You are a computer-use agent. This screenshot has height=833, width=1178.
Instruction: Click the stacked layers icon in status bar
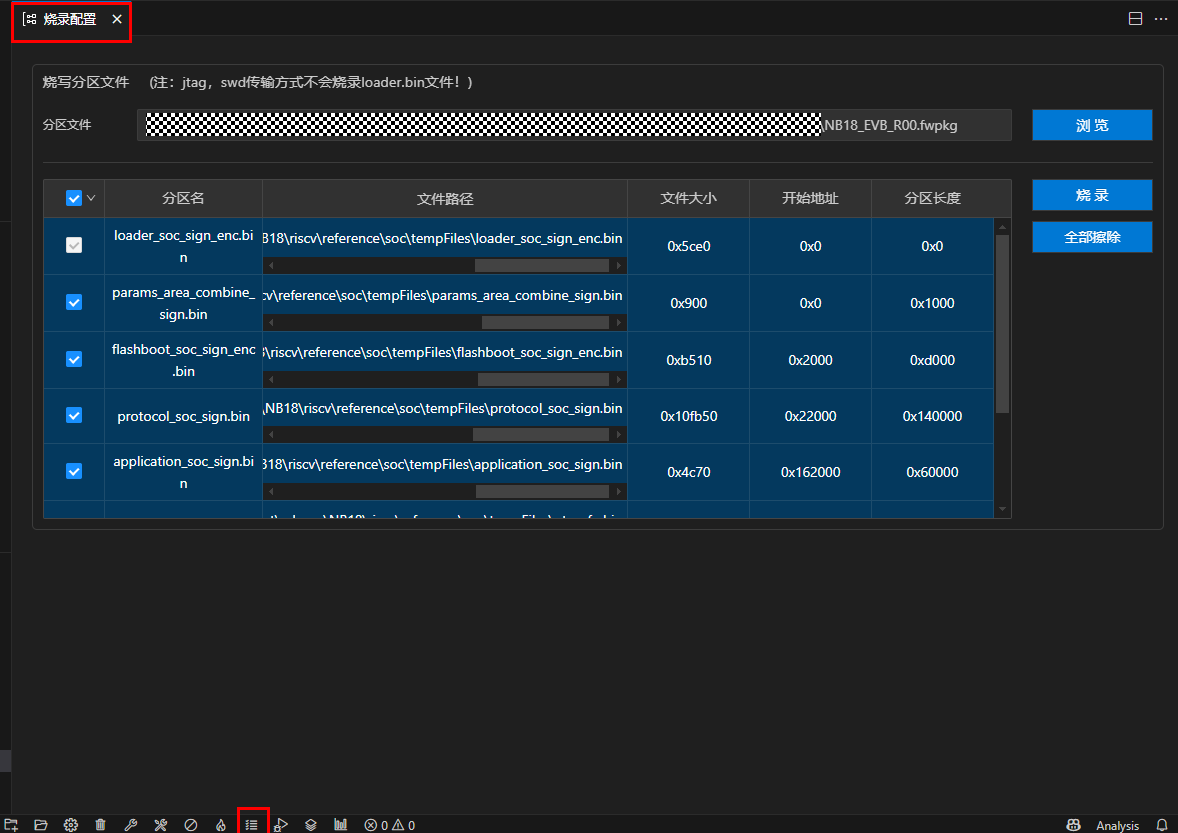coord(311,825)
